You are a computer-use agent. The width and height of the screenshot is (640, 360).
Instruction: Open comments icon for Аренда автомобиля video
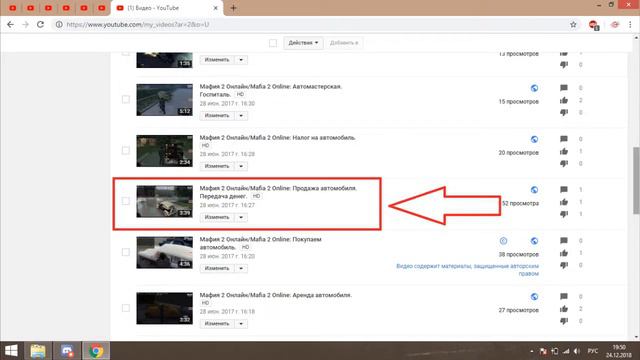click(564, 296)
